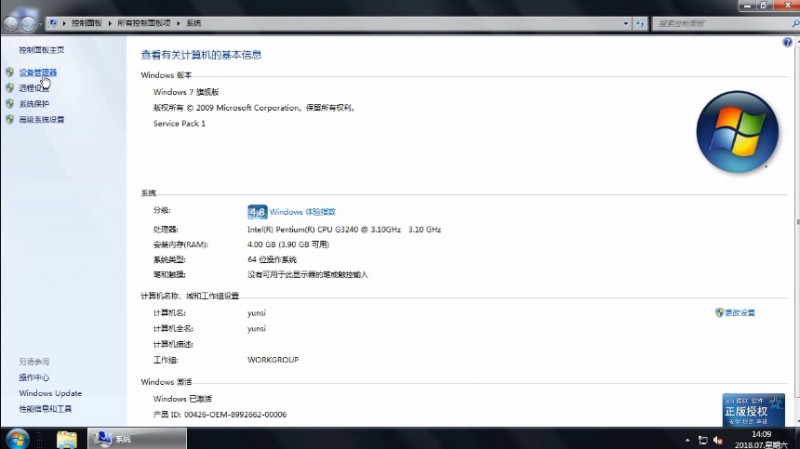Go to 控制面板主页 control panel home
800x449 pixels.
(x=41, y=50)
